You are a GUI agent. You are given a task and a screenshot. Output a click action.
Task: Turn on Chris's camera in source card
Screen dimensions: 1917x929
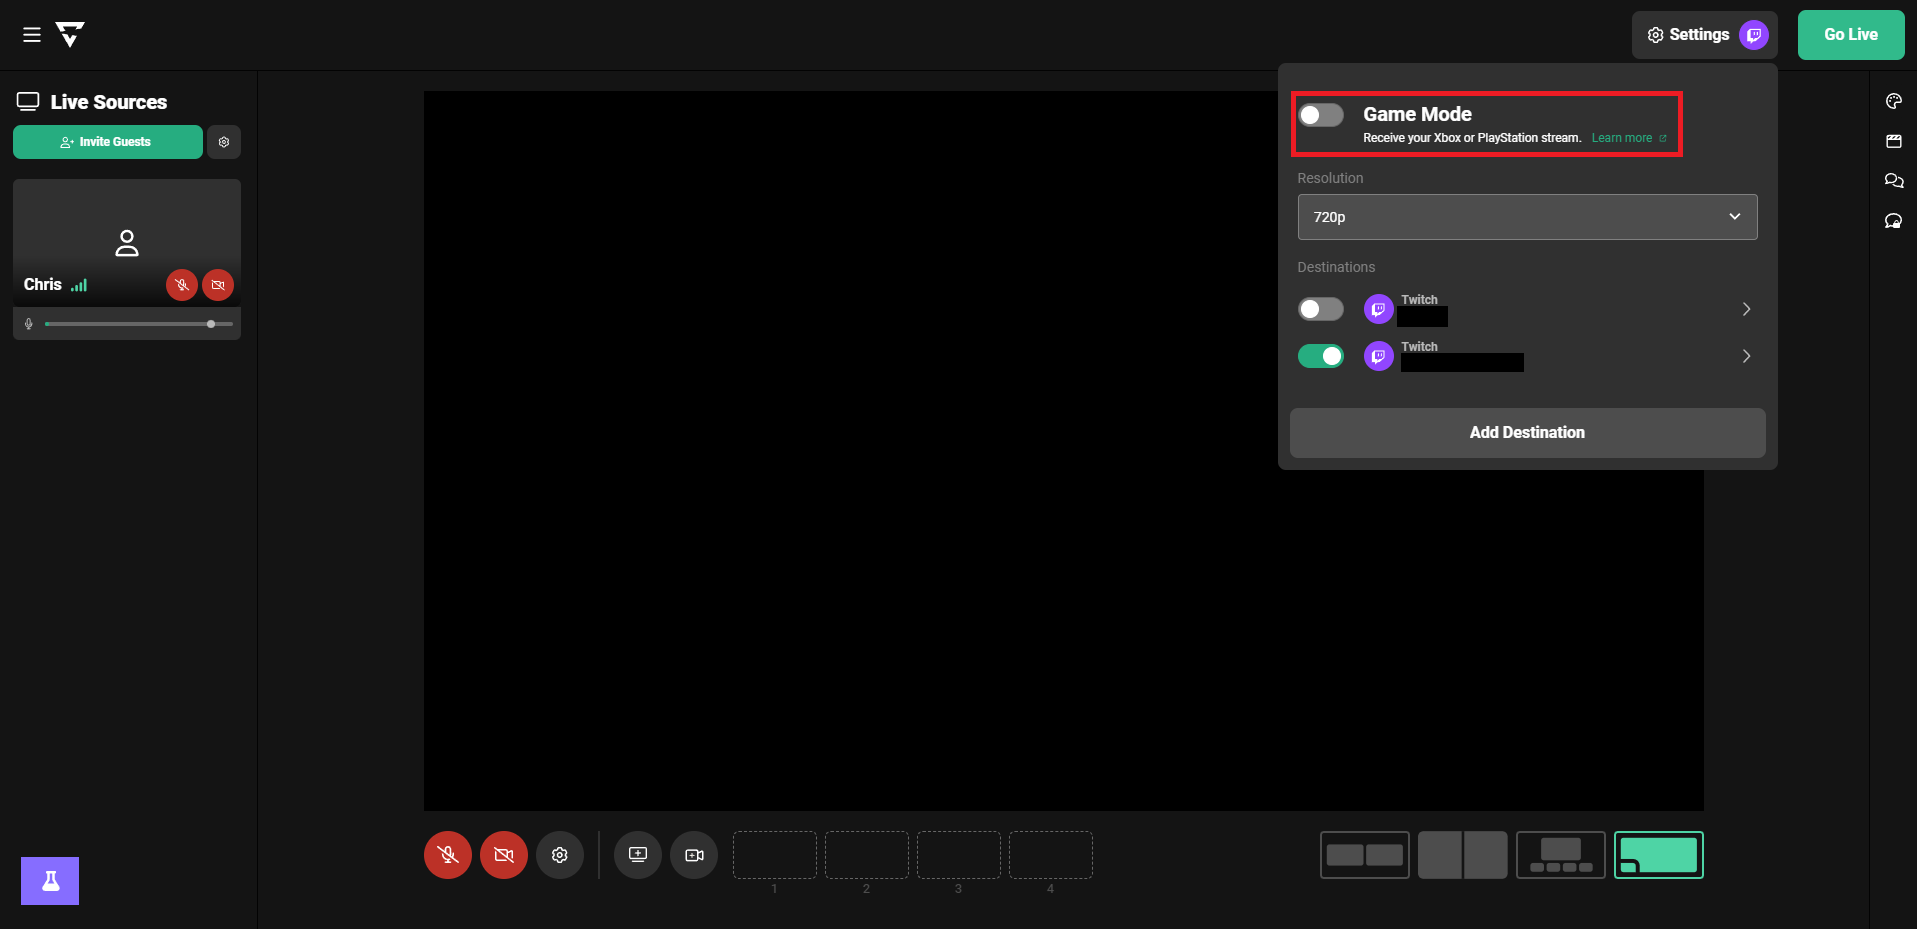point(218,285)
